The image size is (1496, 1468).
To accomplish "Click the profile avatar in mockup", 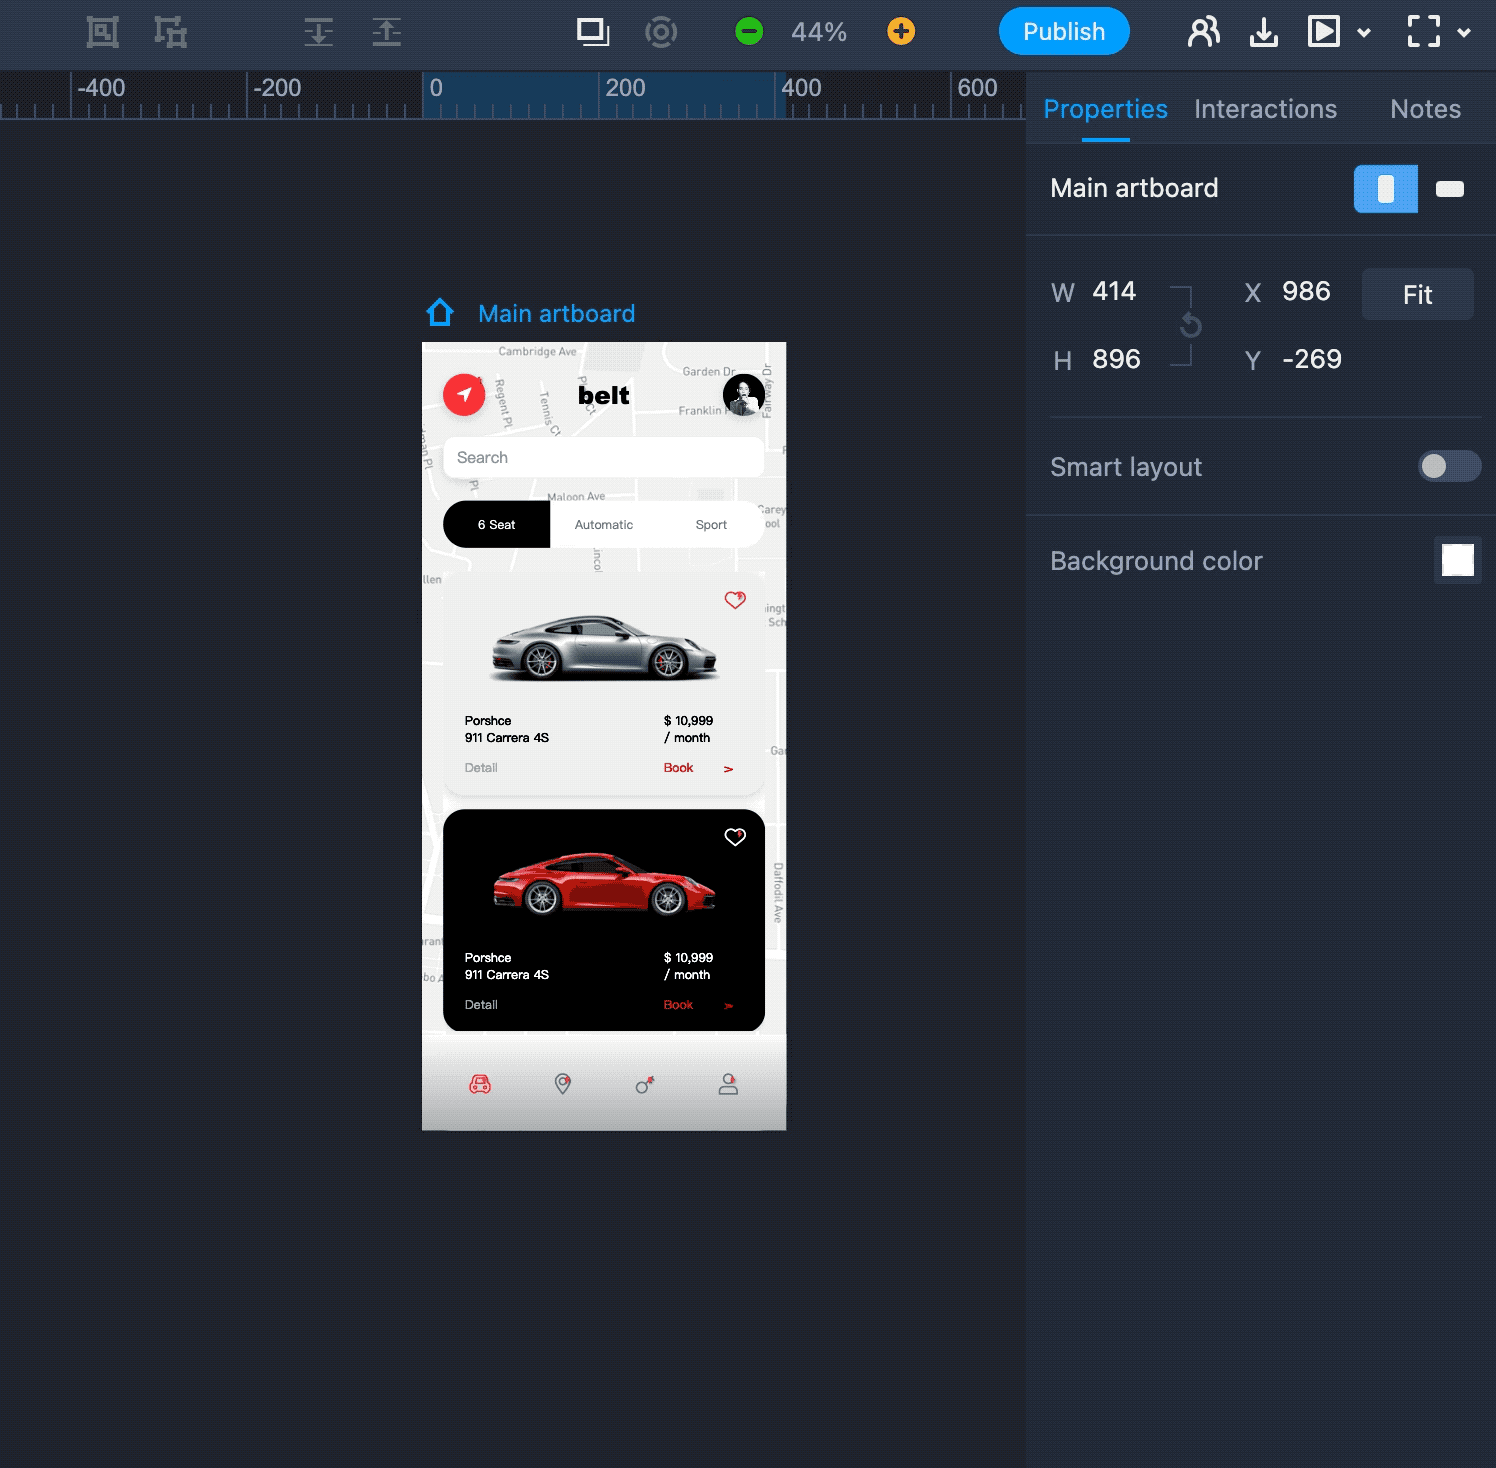I will tap(744, 395).
